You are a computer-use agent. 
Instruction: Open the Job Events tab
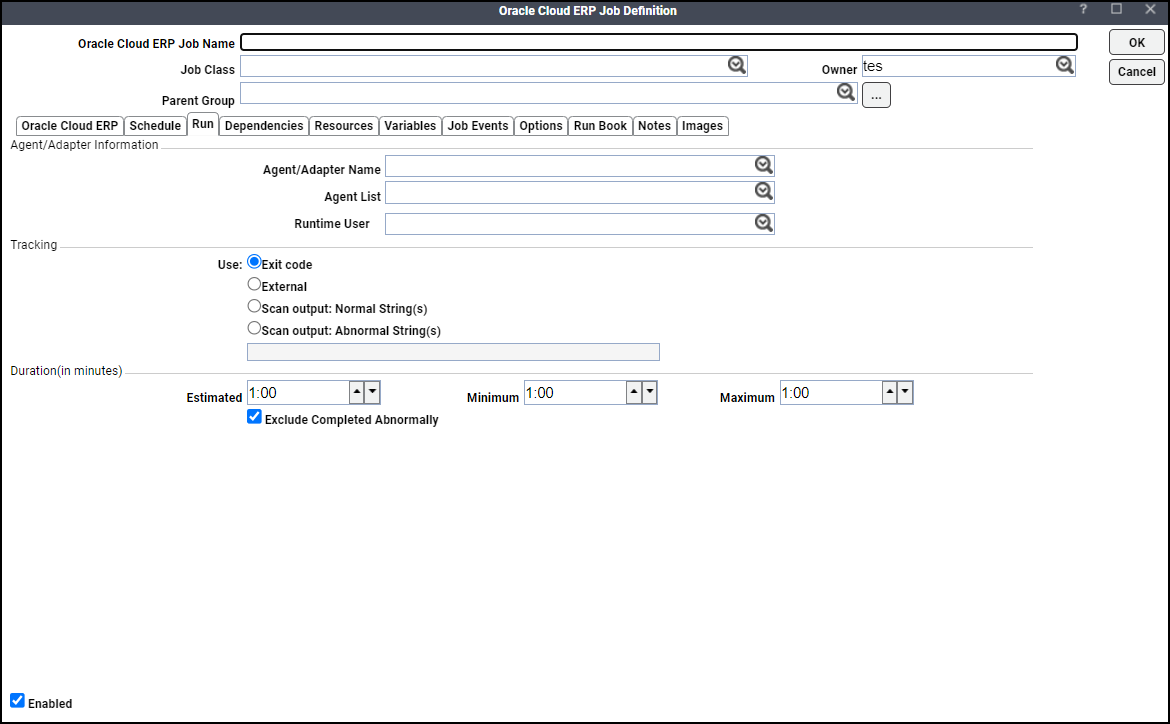(478, 125)
